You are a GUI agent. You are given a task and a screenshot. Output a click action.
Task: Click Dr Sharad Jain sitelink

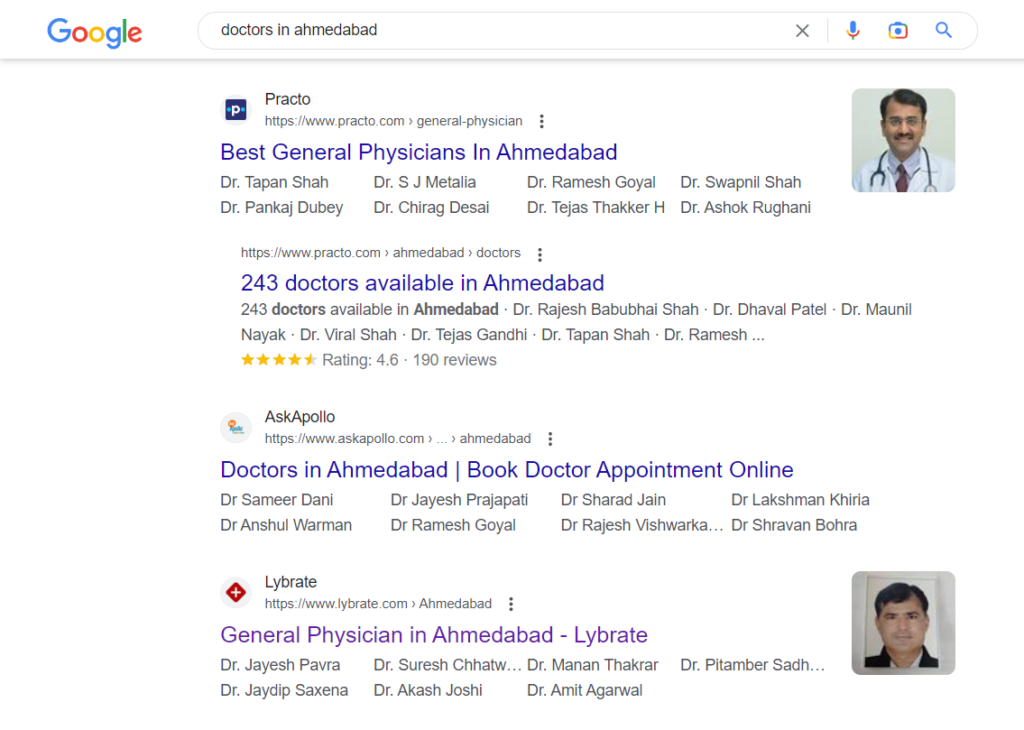pyautogui.click(x=613, y=500)
